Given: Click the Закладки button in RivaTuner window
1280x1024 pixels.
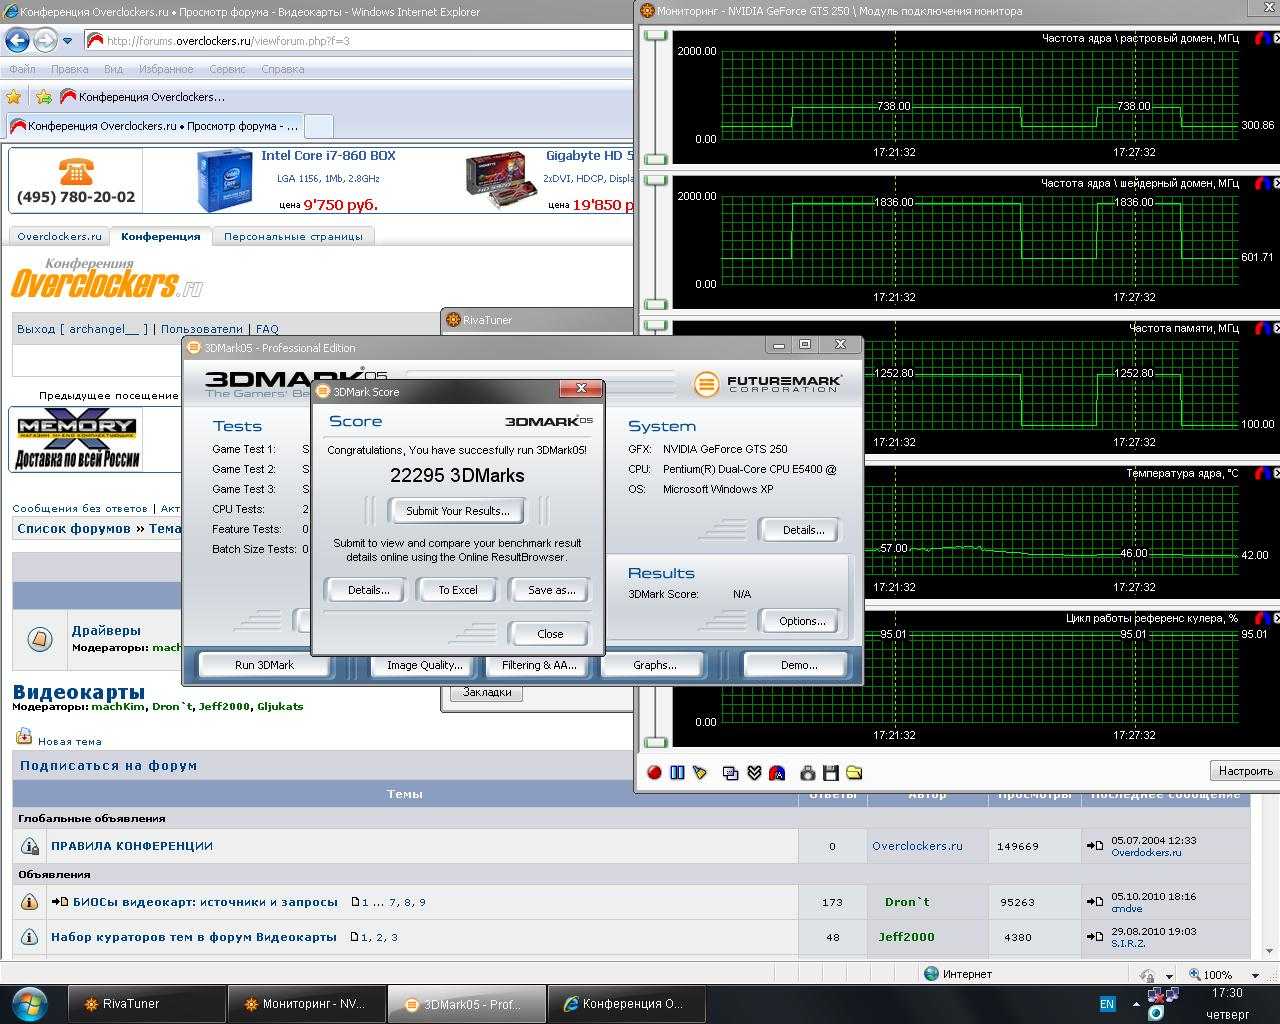Looking at the screenshot, I should pyautogui.click(x=487, y=692).
